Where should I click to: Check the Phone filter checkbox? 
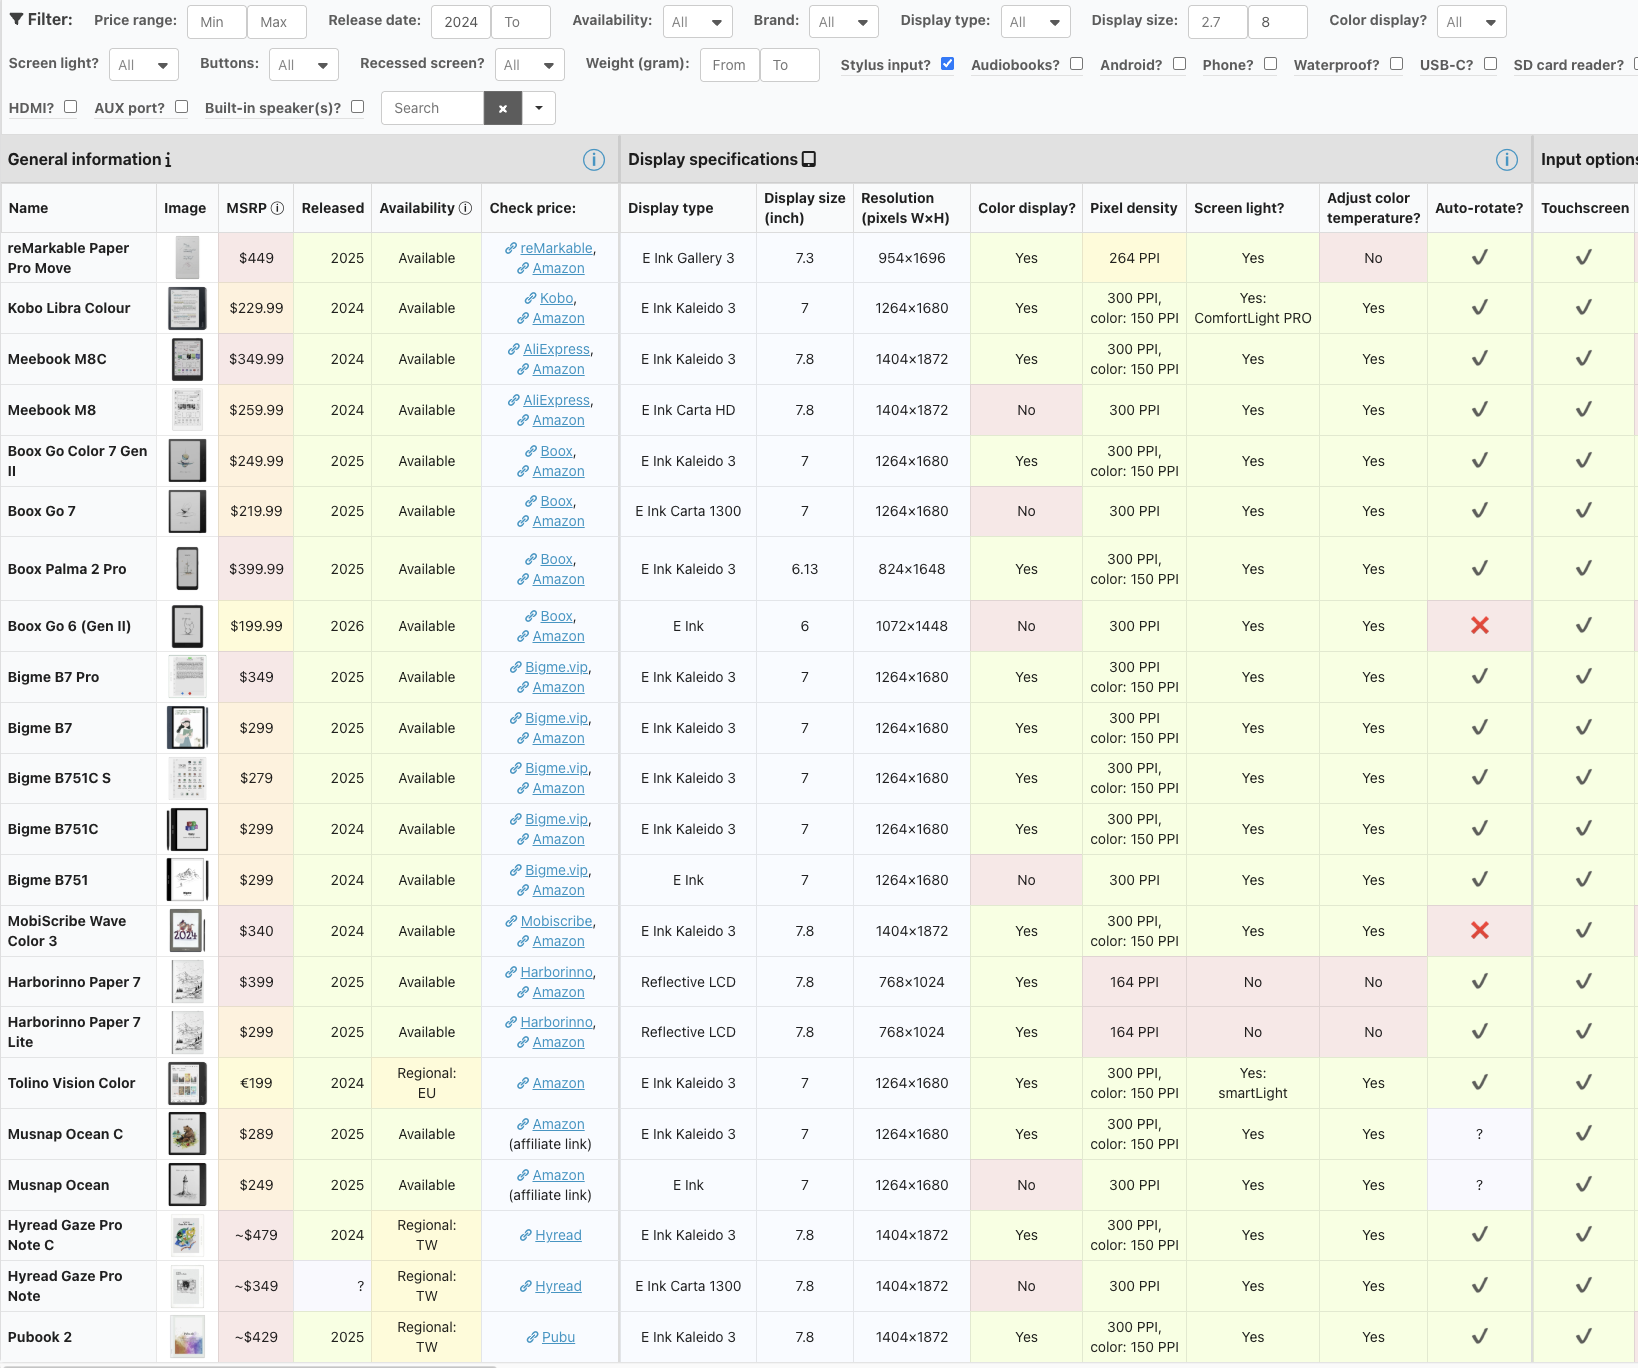tap(1270, 64)
